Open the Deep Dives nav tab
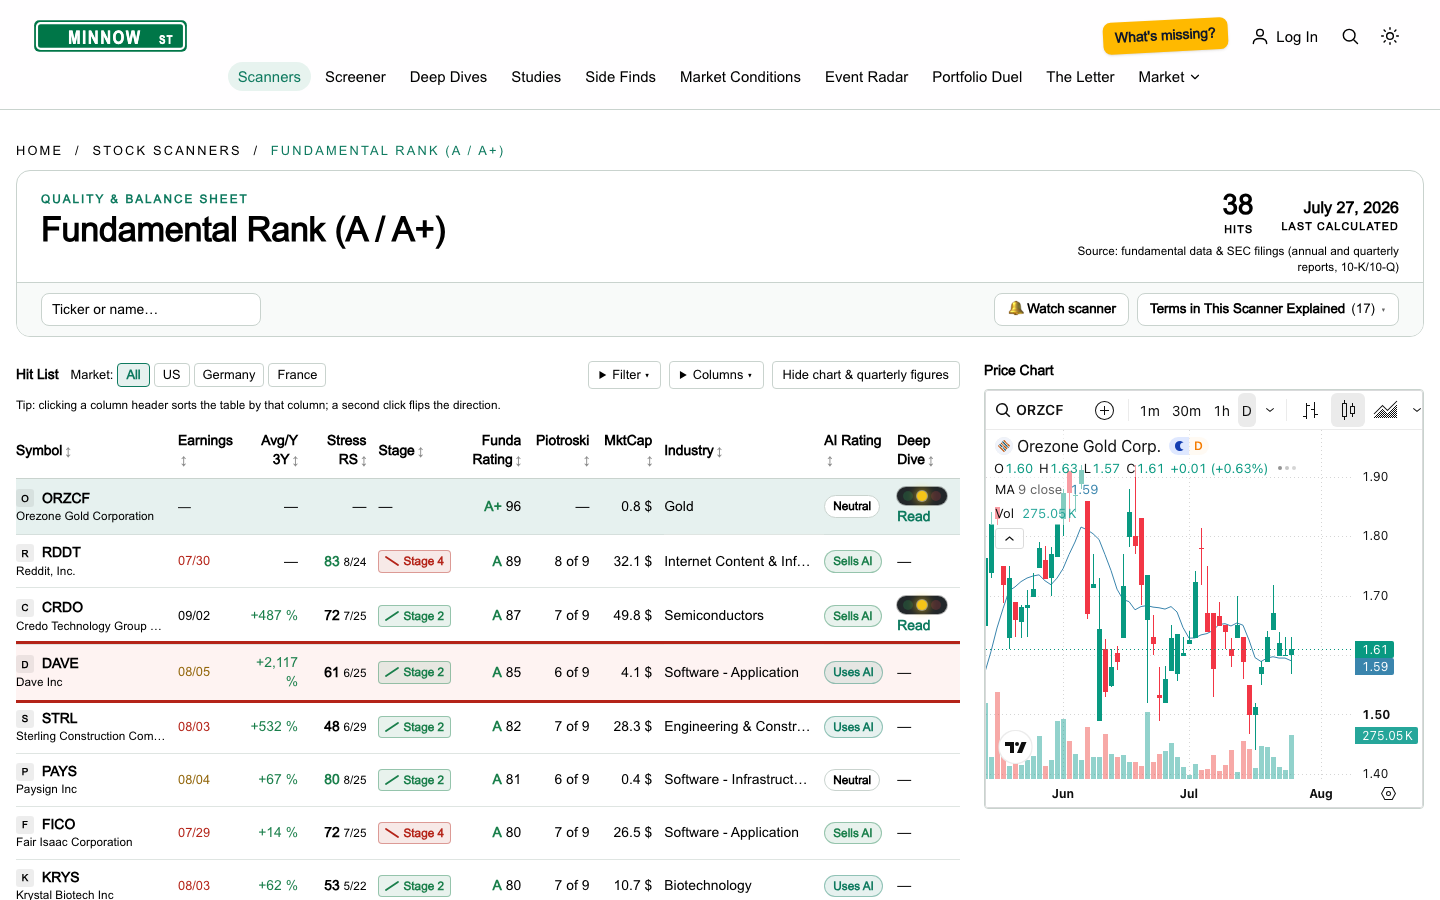The image size is (1440, 900). [448, 77]
